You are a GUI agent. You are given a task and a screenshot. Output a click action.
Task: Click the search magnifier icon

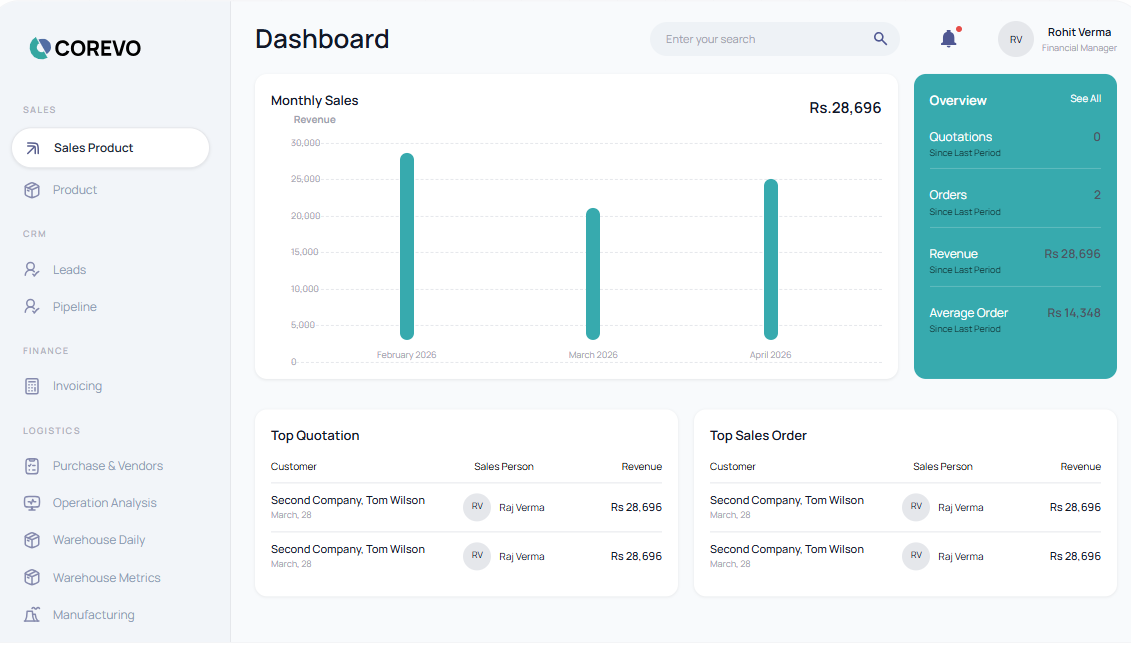[880, 39]
